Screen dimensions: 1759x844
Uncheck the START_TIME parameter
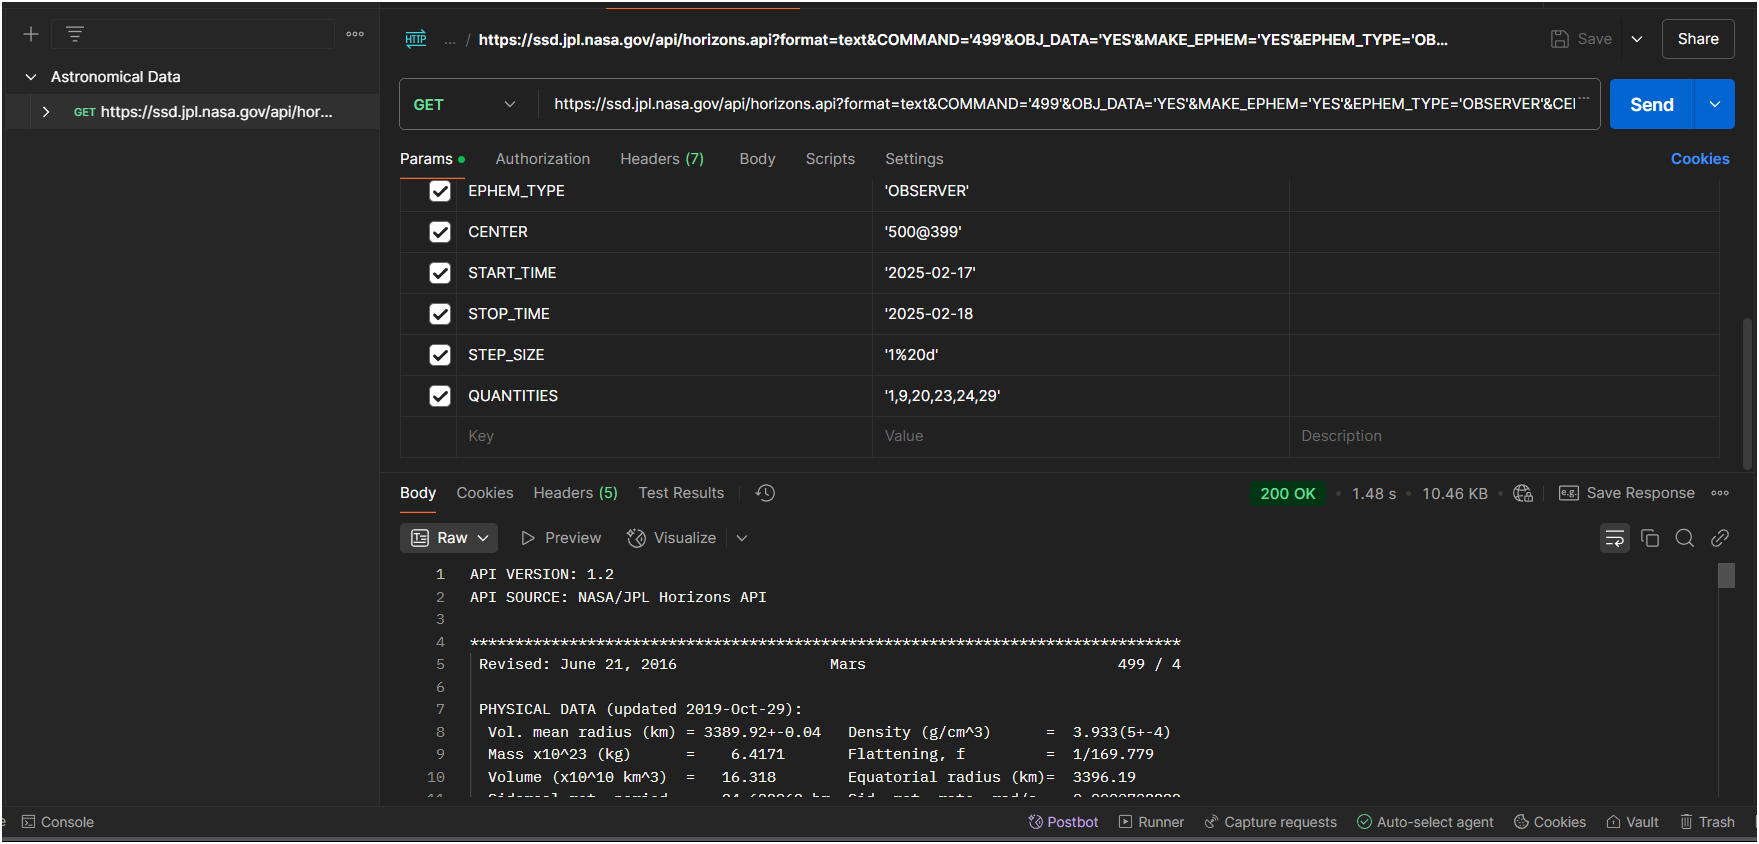tap(440, 273)
